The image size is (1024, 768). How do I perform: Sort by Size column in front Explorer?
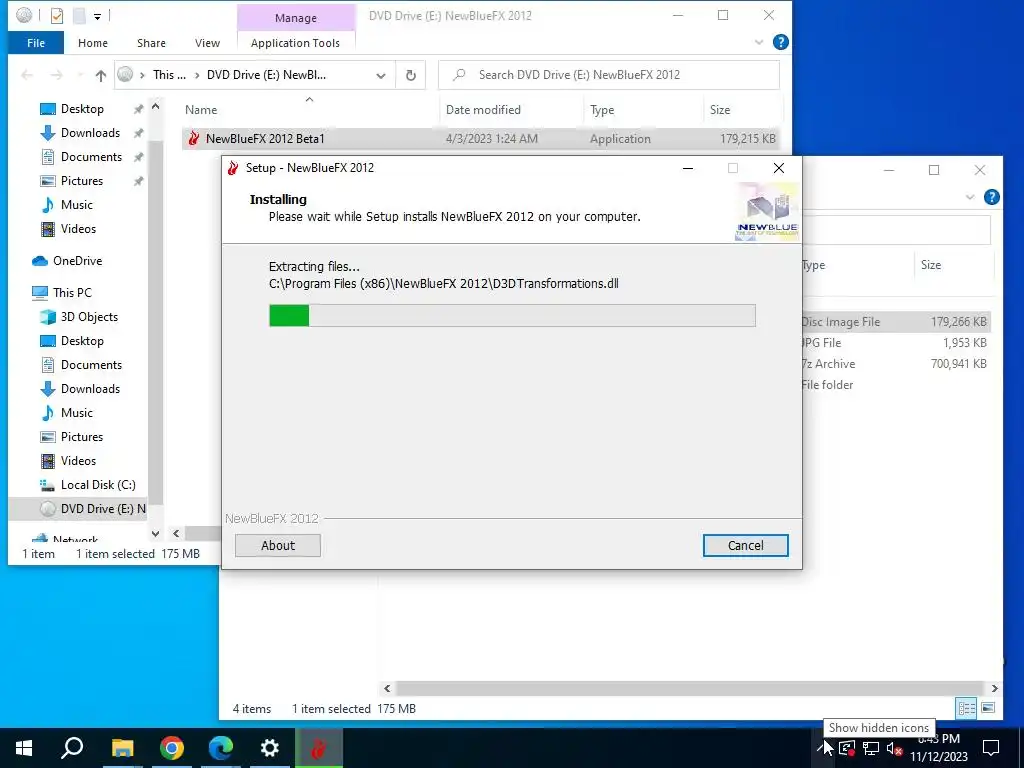[720, 110]
